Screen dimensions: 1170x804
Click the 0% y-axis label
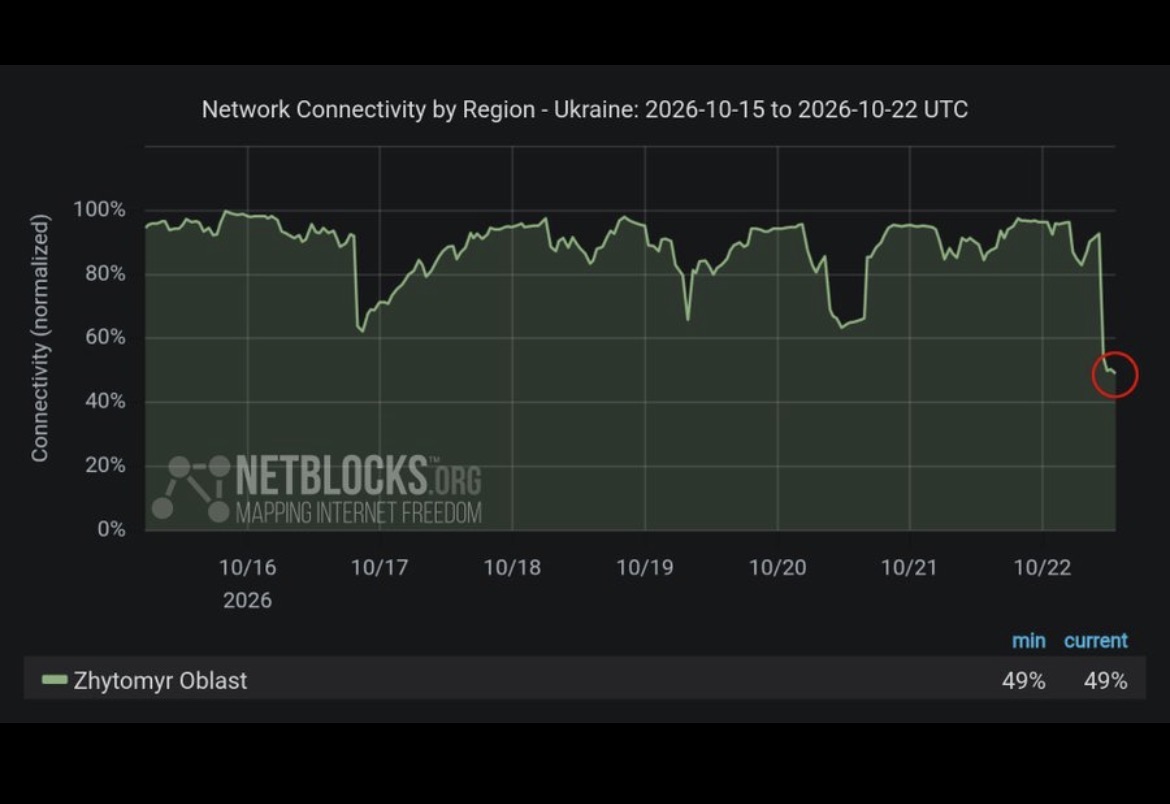click(111, 529)
